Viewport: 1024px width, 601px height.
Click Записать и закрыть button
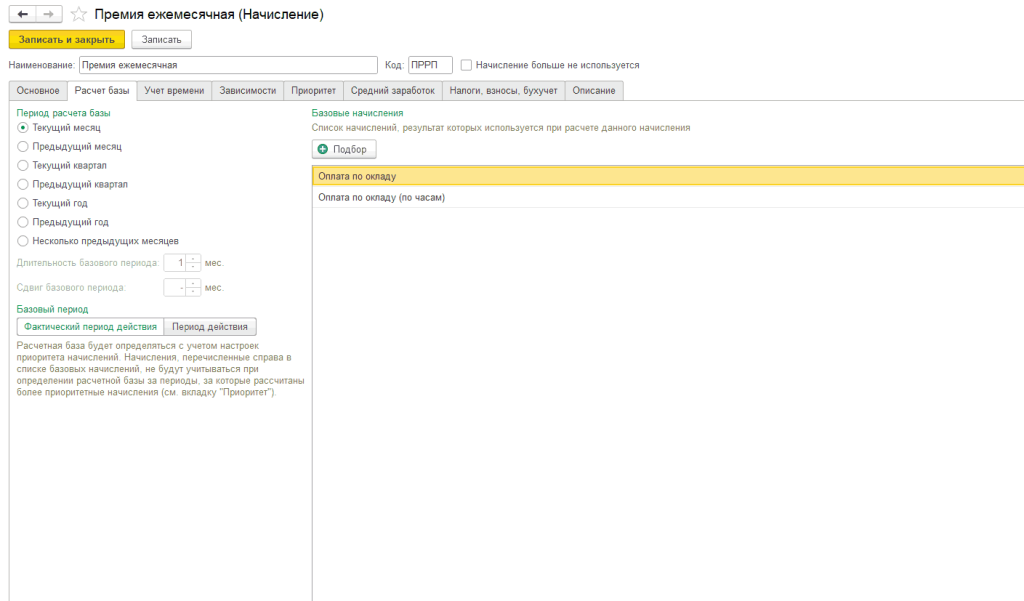[x=67, y=39]
